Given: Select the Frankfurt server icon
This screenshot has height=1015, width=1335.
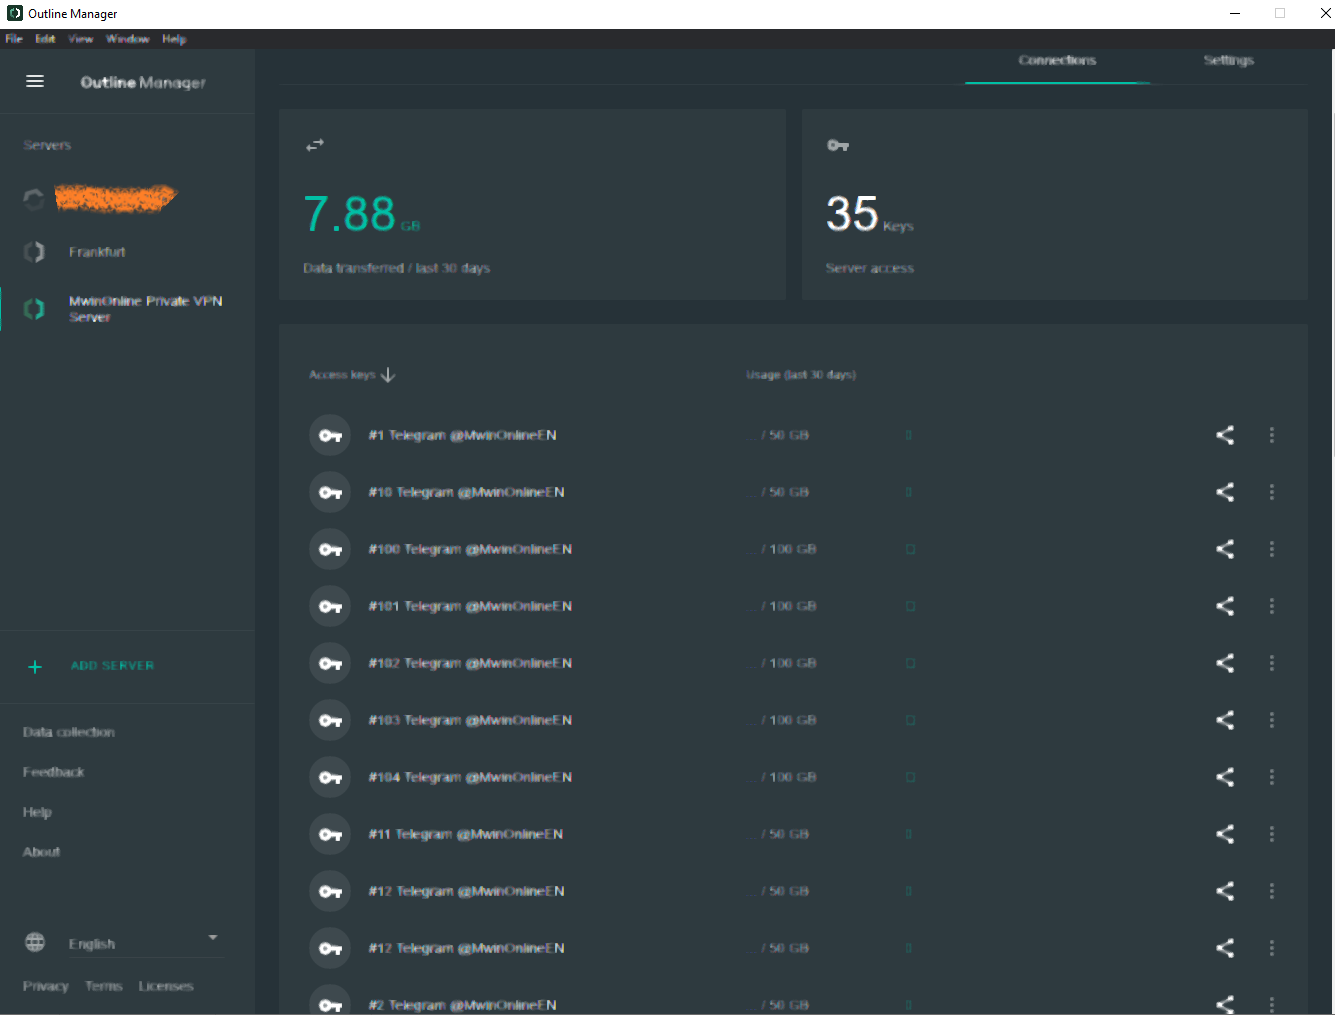Looking at the screenshot, I should (x=34, y=251).
